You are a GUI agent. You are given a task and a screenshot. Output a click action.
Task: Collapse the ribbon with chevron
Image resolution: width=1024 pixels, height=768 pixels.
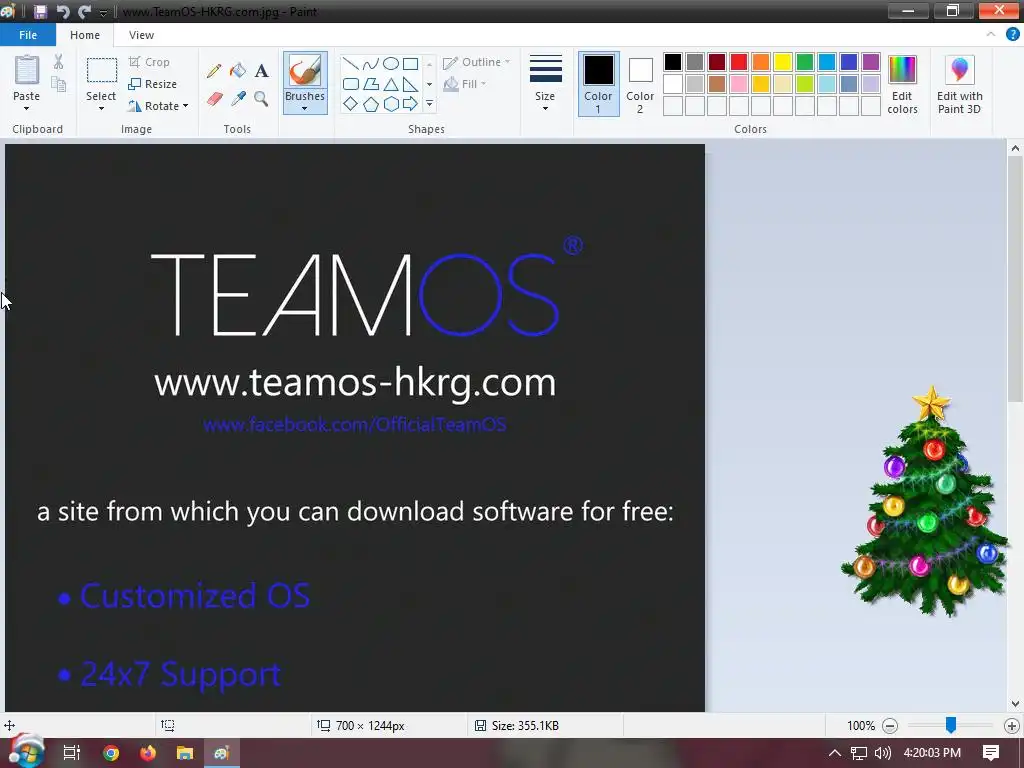(x=991, y=35)
